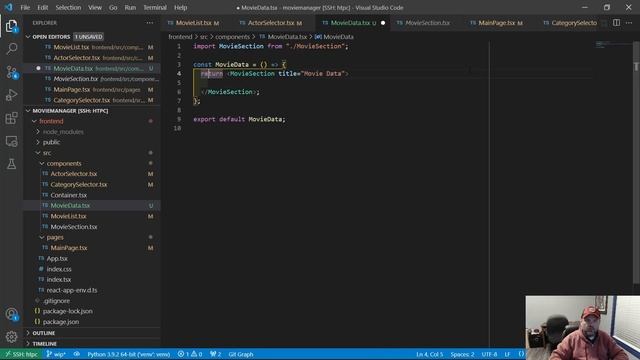Switch to the MovieSection.tsx tab

point(427,23)
